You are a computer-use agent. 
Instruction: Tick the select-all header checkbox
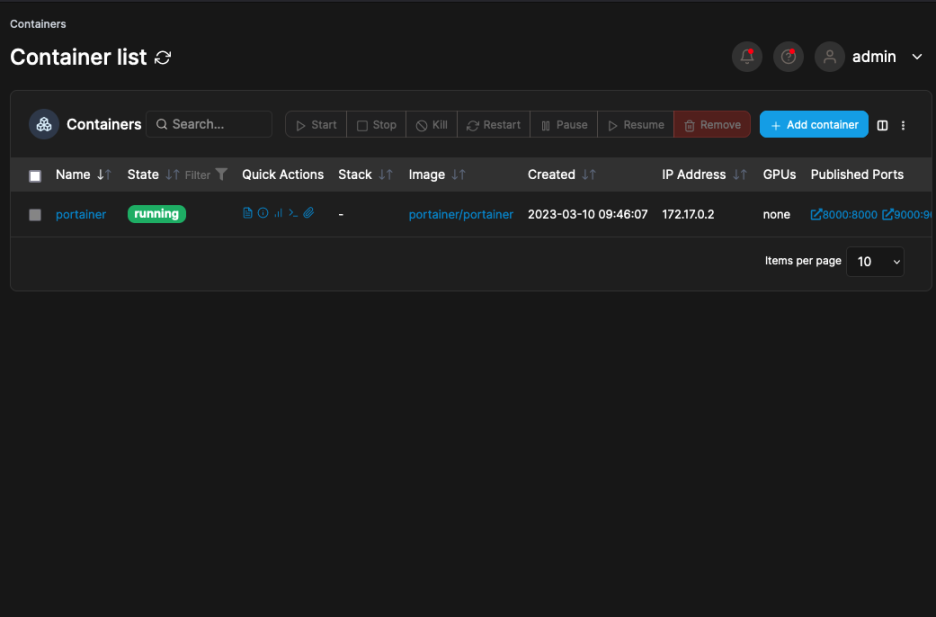click(x=35, y=176)
